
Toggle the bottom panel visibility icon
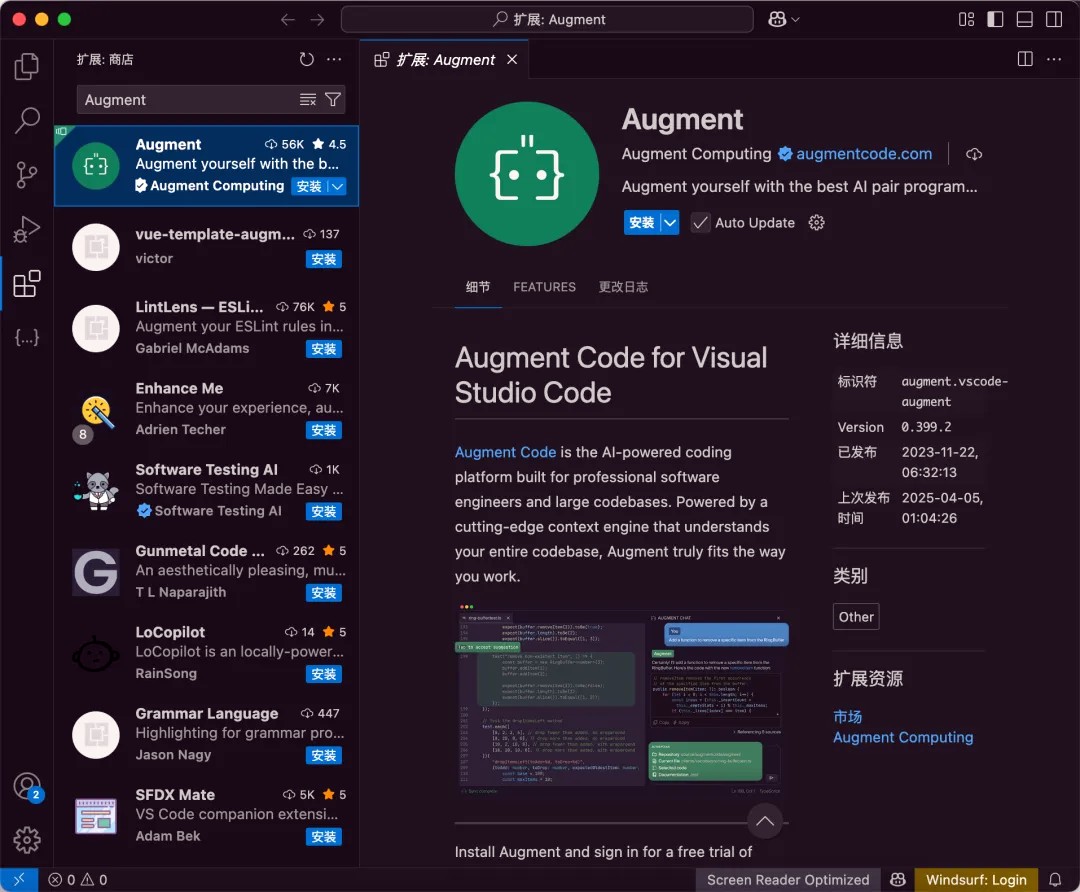1024,19
